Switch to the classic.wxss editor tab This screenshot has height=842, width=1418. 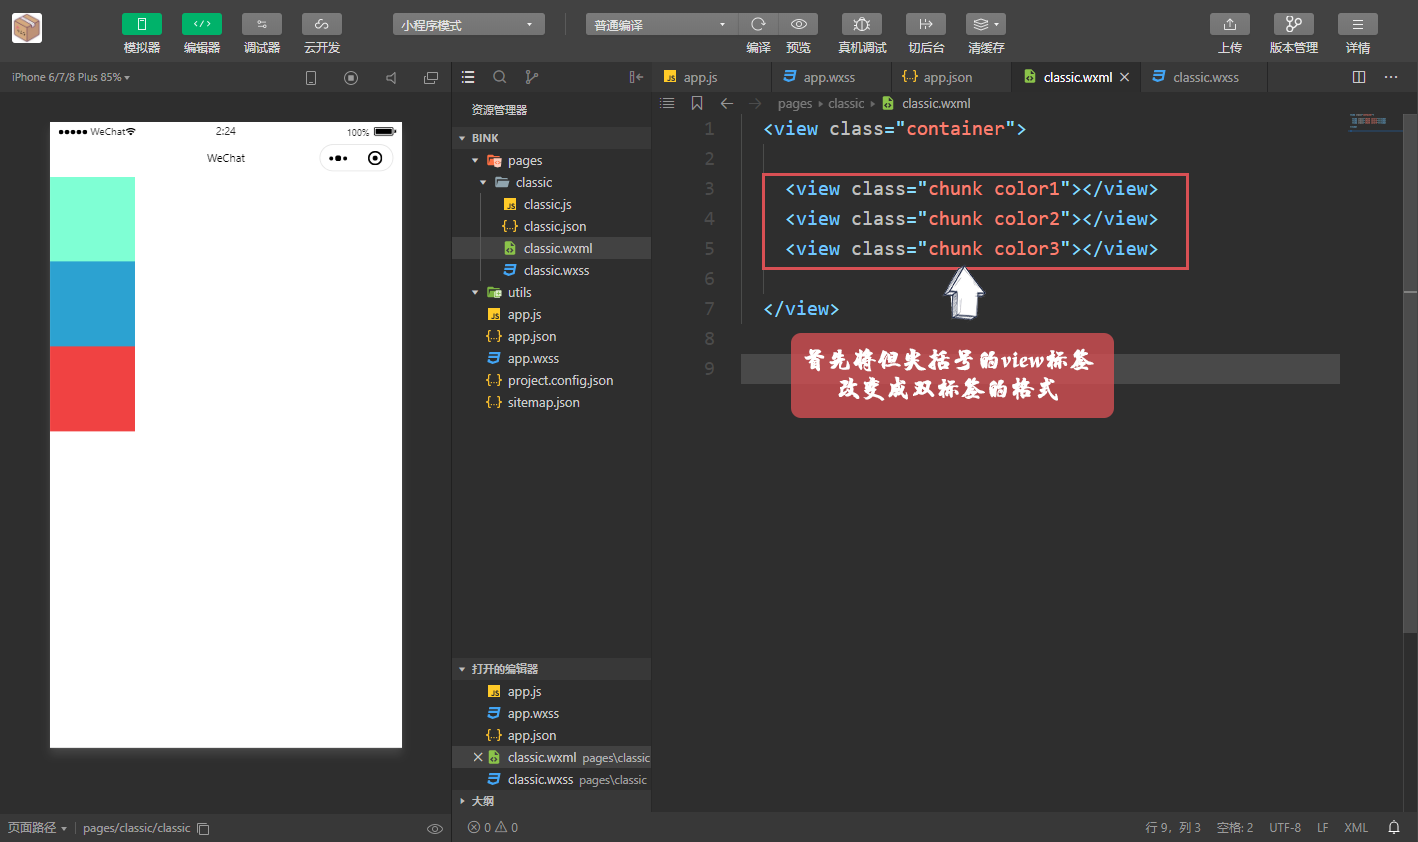(x=1204, y=77)
